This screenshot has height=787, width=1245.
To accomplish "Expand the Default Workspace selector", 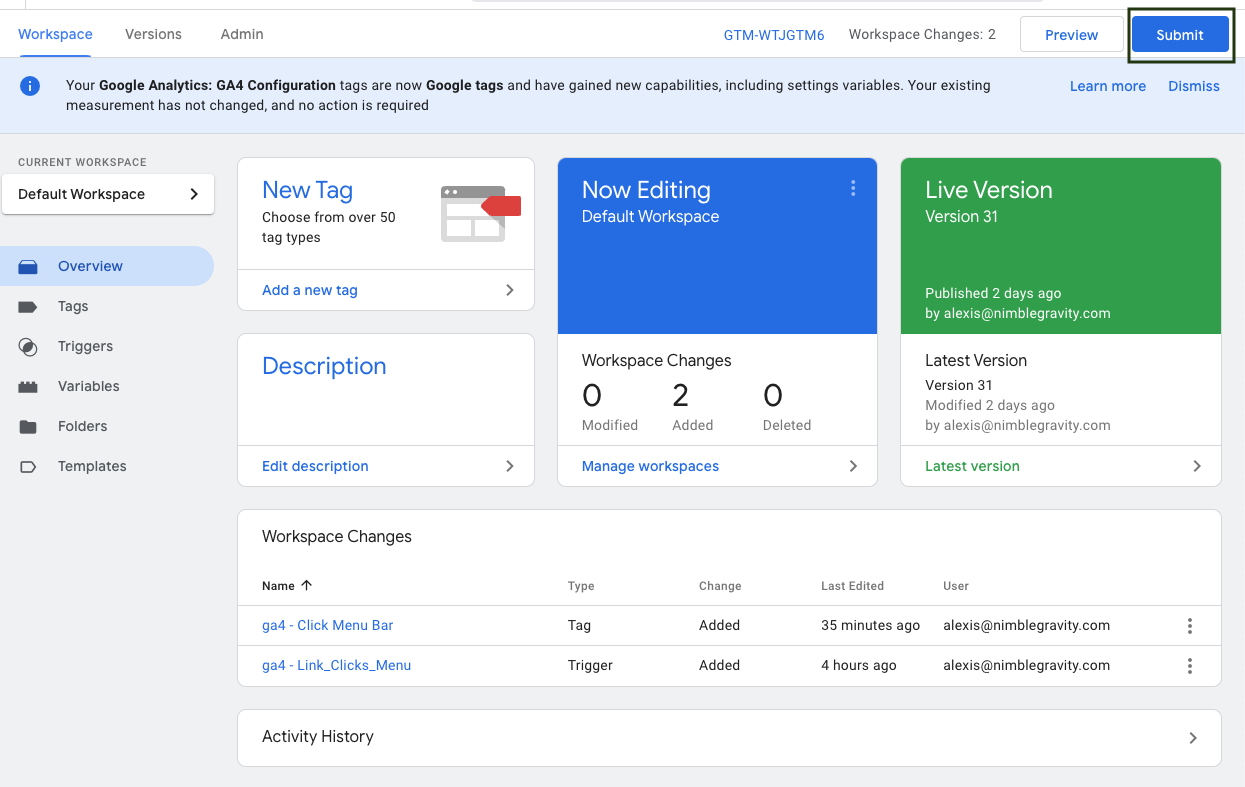I will 108,194.
